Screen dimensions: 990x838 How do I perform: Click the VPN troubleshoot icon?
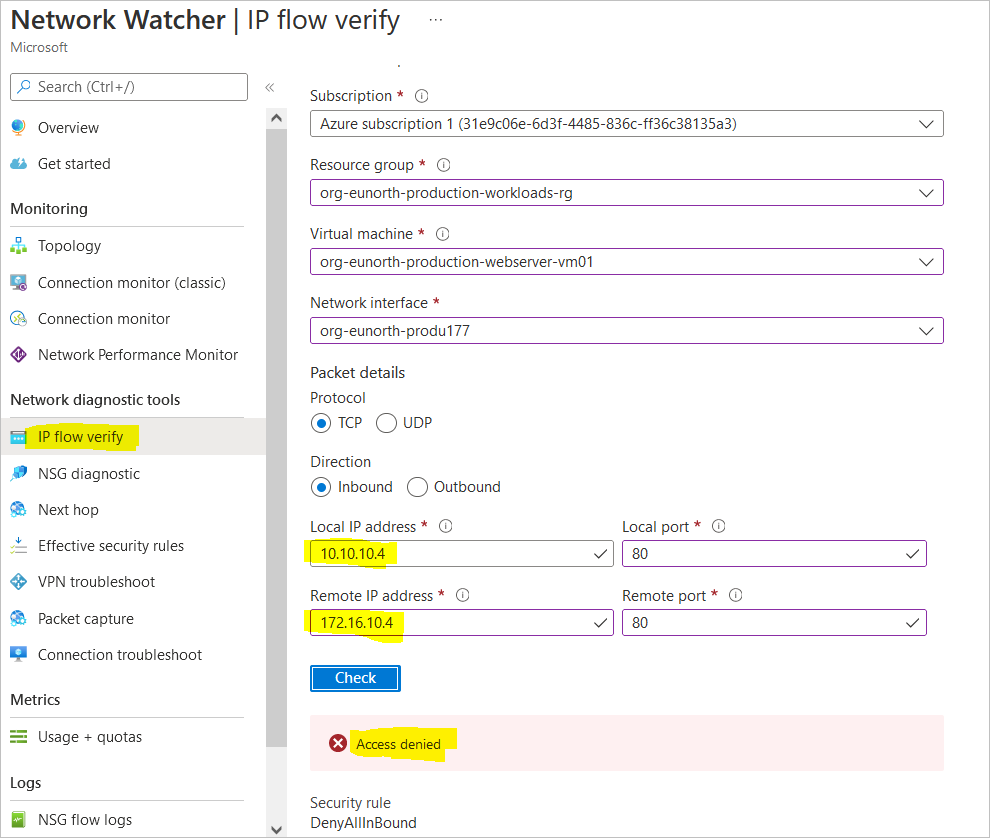[18, 582]
